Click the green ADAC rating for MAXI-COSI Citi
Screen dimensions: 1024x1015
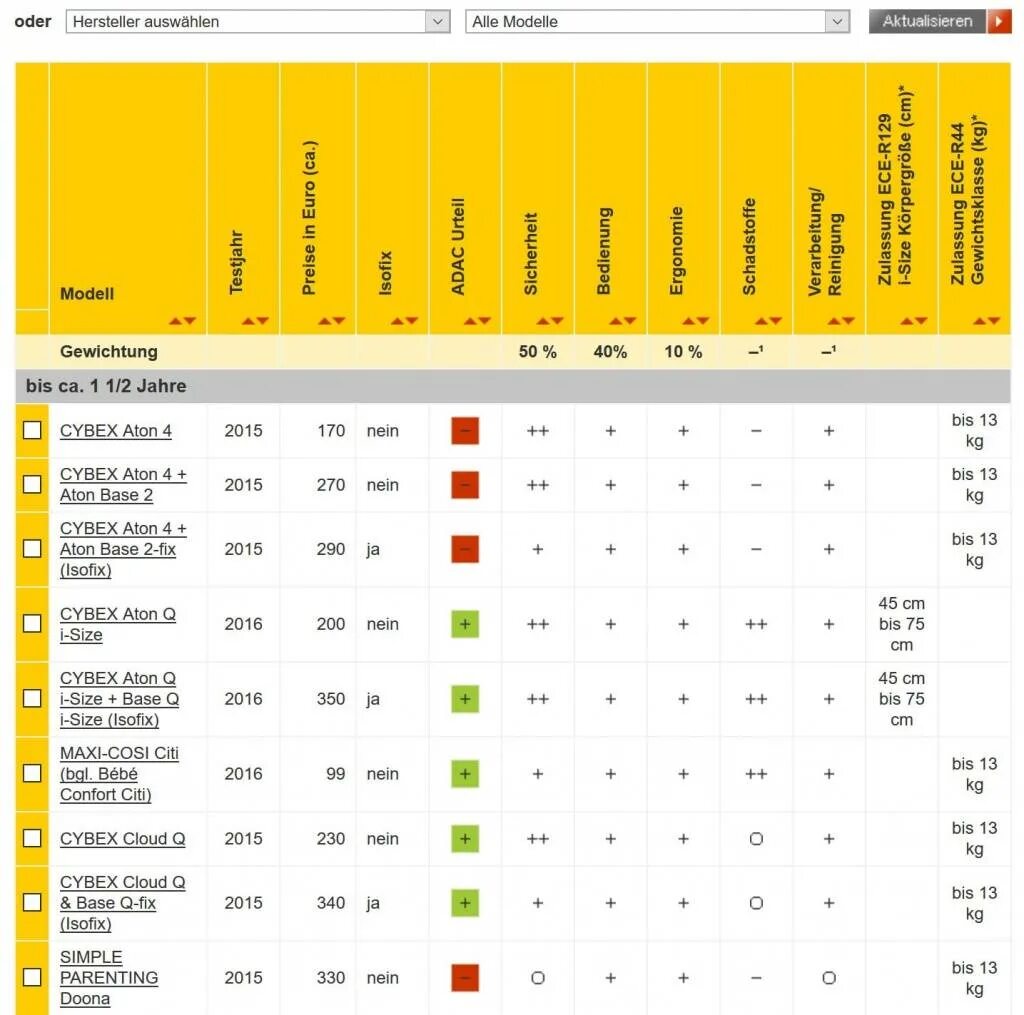(x=465, y=773)
